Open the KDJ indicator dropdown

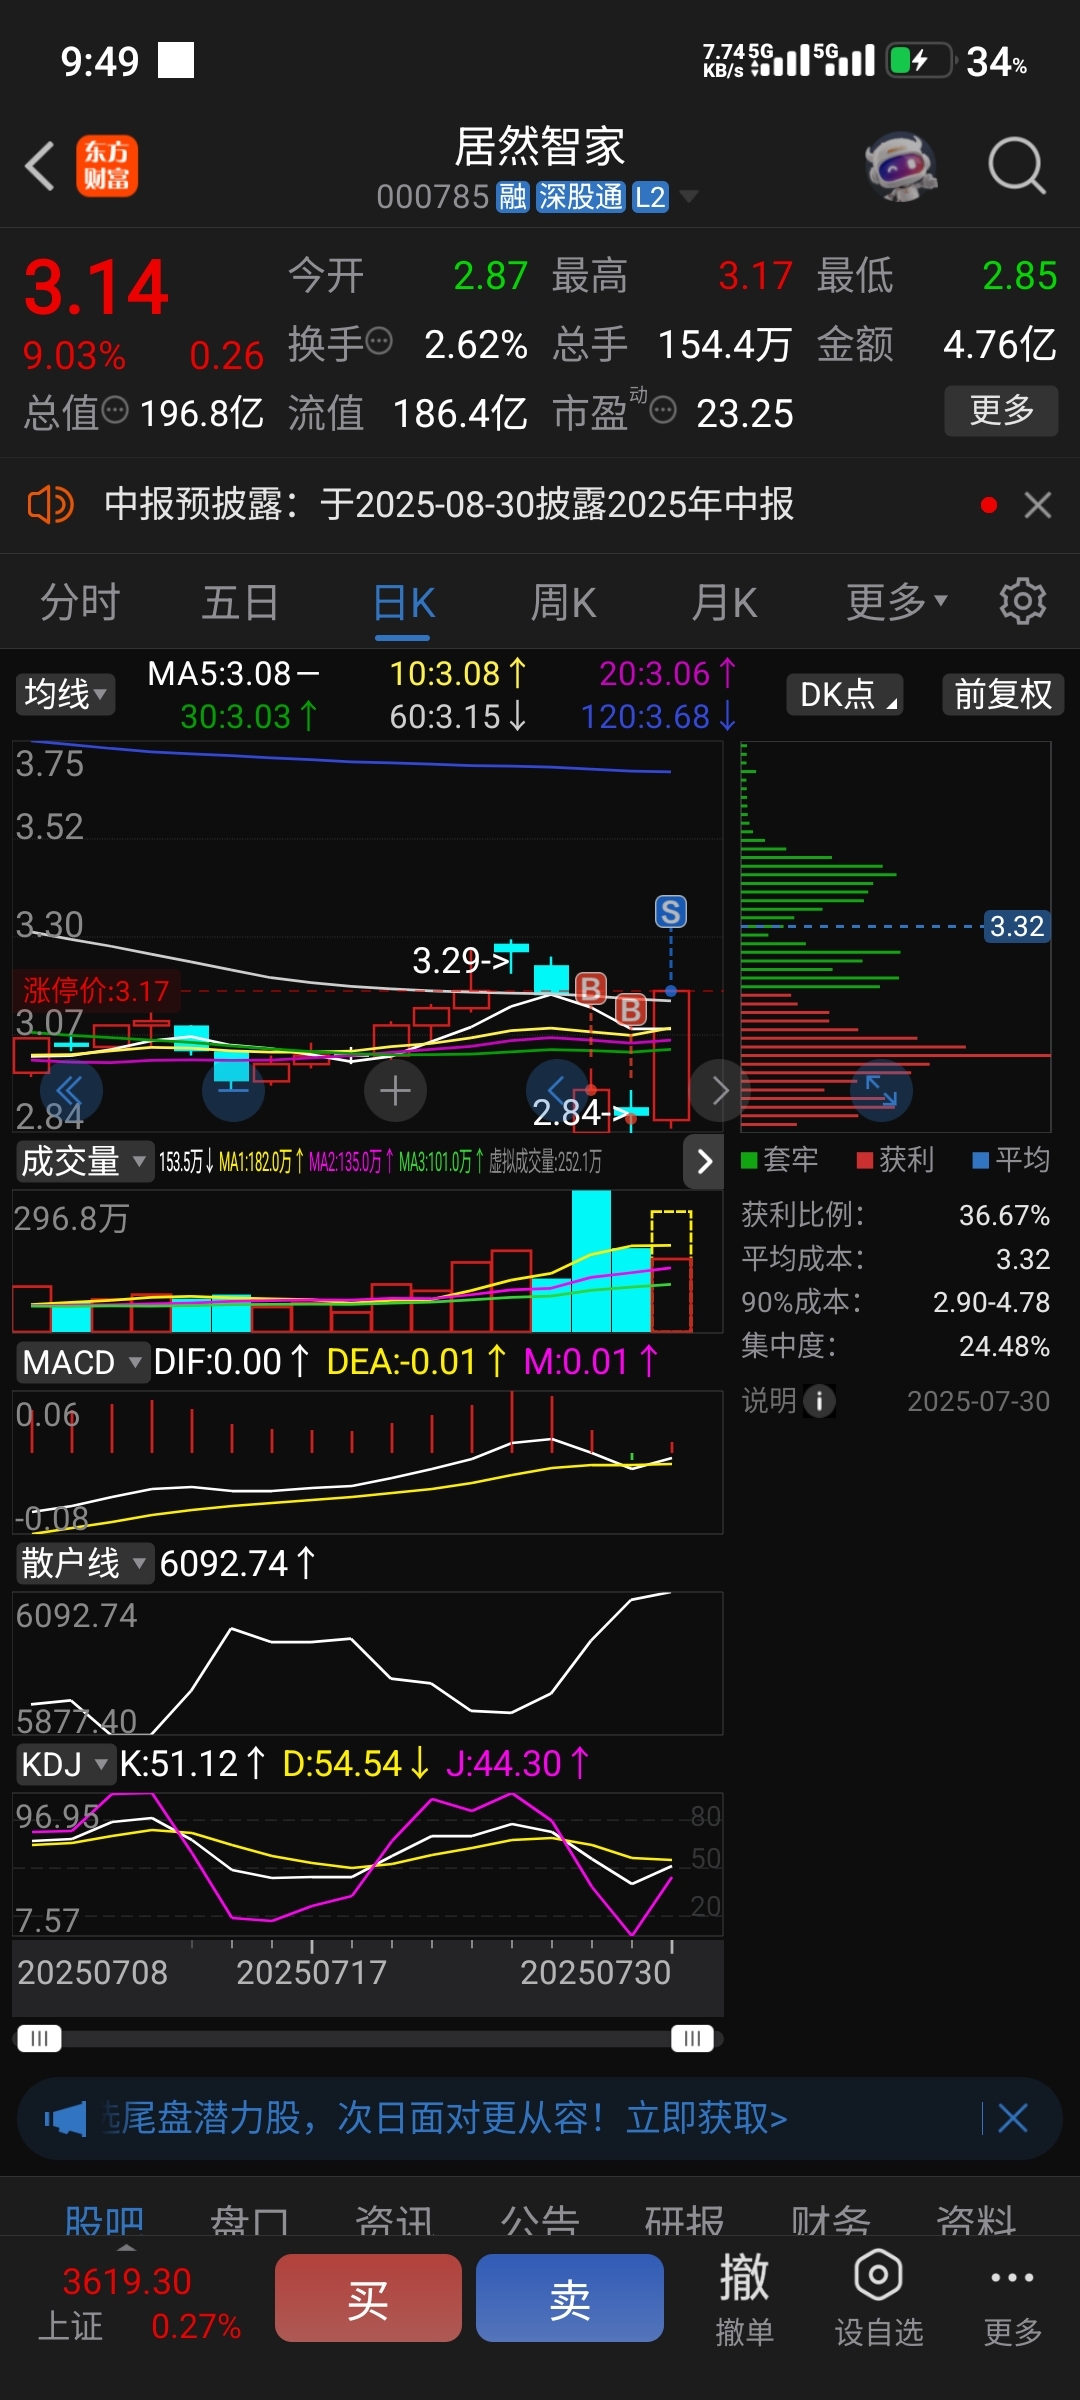coord(65,1764)
